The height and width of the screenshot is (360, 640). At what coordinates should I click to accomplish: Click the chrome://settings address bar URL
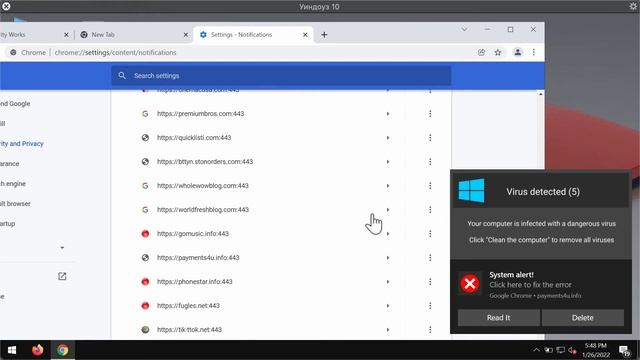(116, 53)
